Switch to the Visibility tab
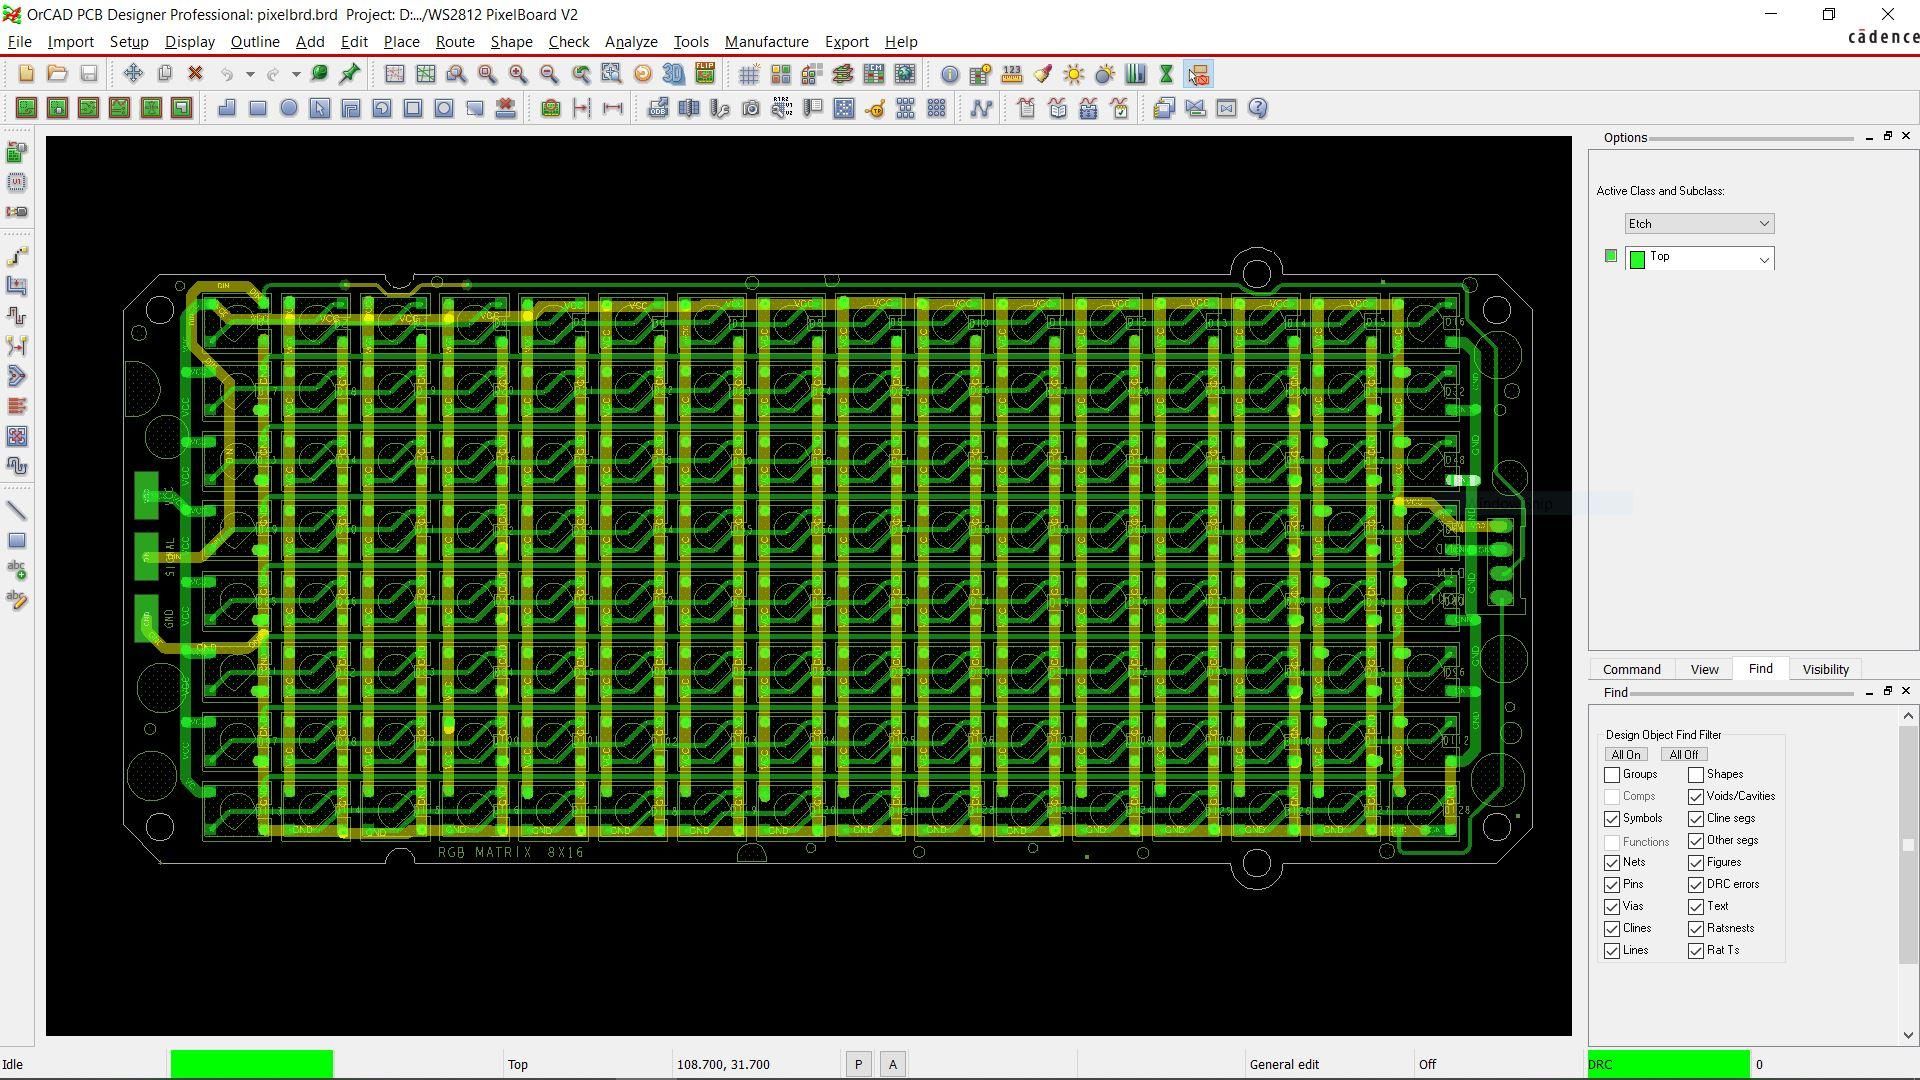Viewport: 1920px width, 1080px height. (x=1825, y=670)
